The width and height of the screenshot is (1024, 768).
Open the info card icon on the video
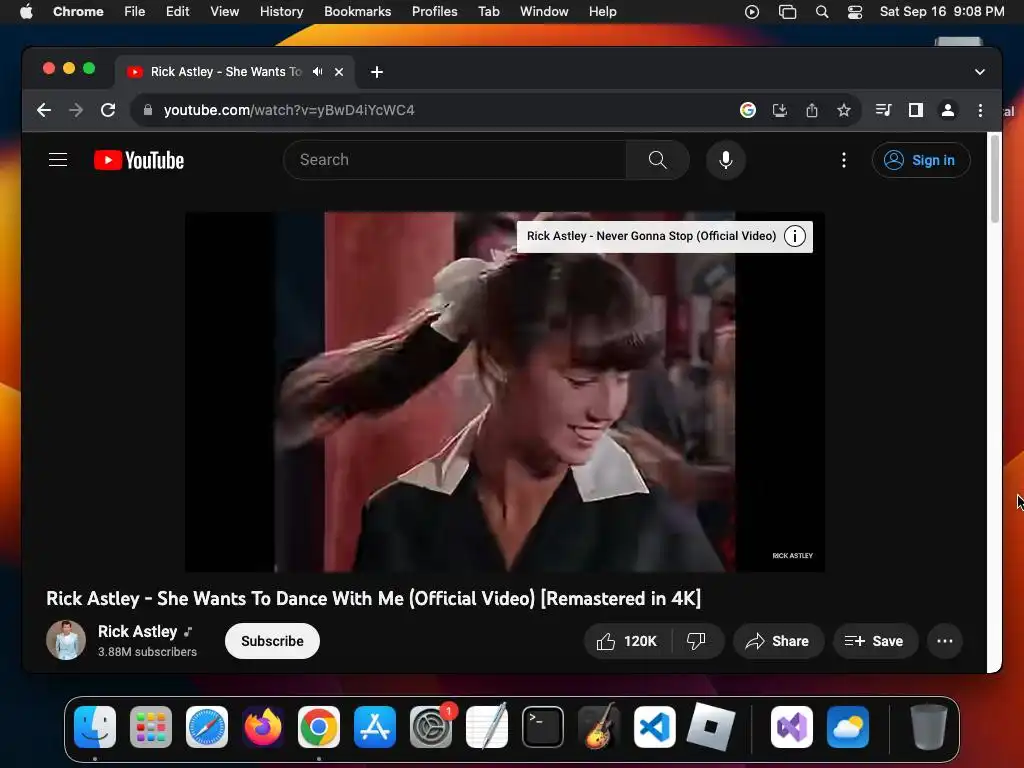pos(795,236)
